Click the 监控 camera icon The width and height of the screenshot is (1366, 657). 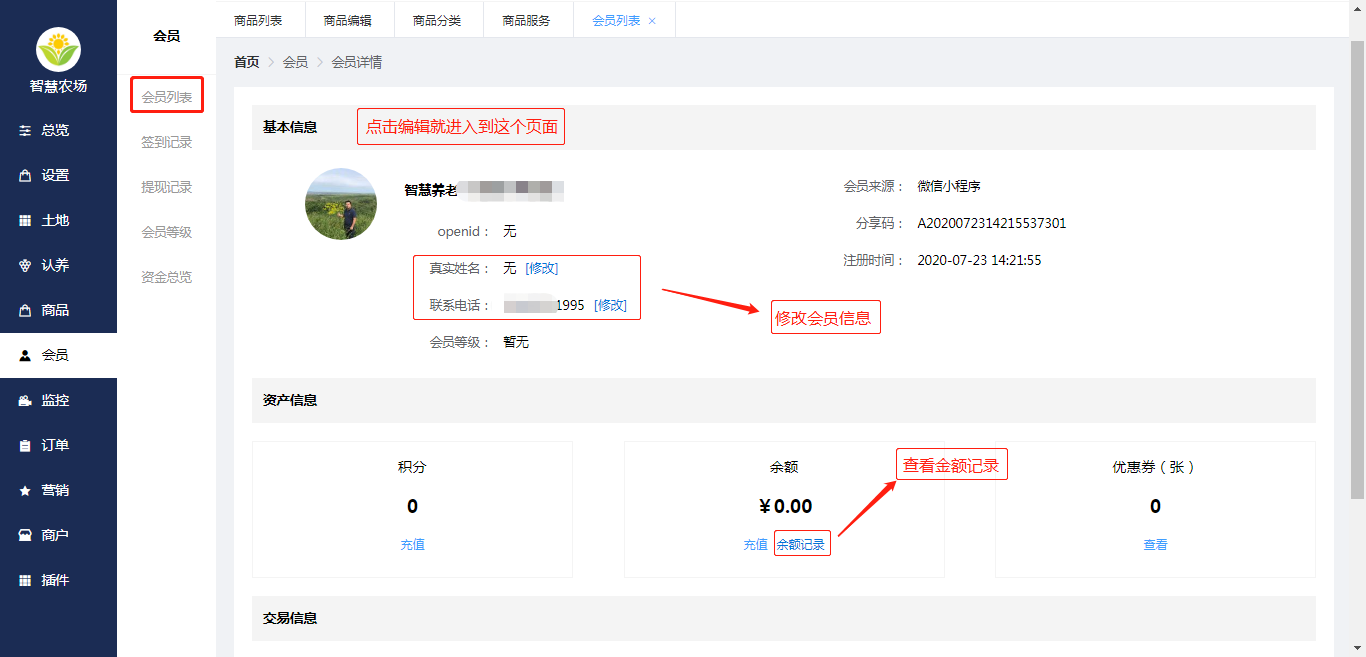(25, 400)
